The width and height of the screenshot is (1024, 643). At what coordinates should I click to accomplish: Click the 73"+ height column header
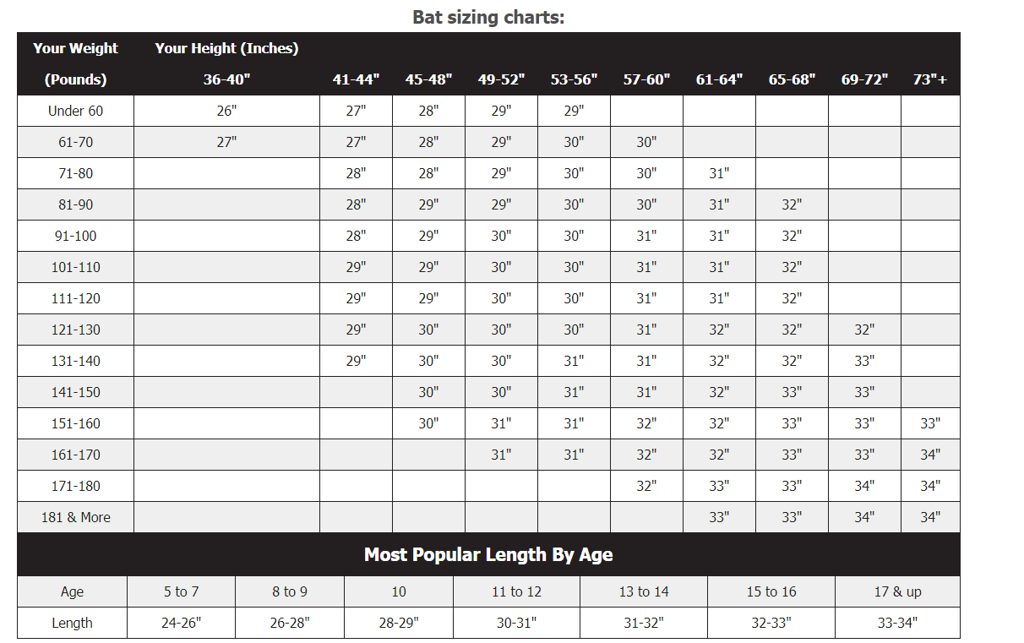[x=930, y=80]
